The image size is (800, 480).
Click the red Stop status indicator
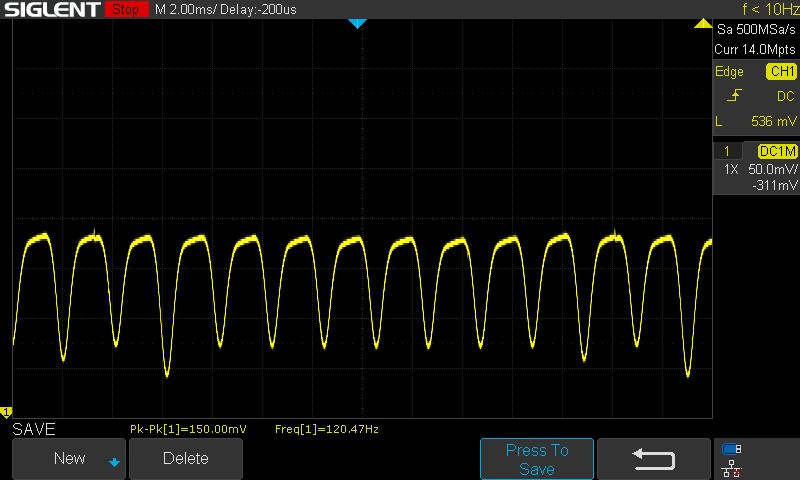coord(127,9)
